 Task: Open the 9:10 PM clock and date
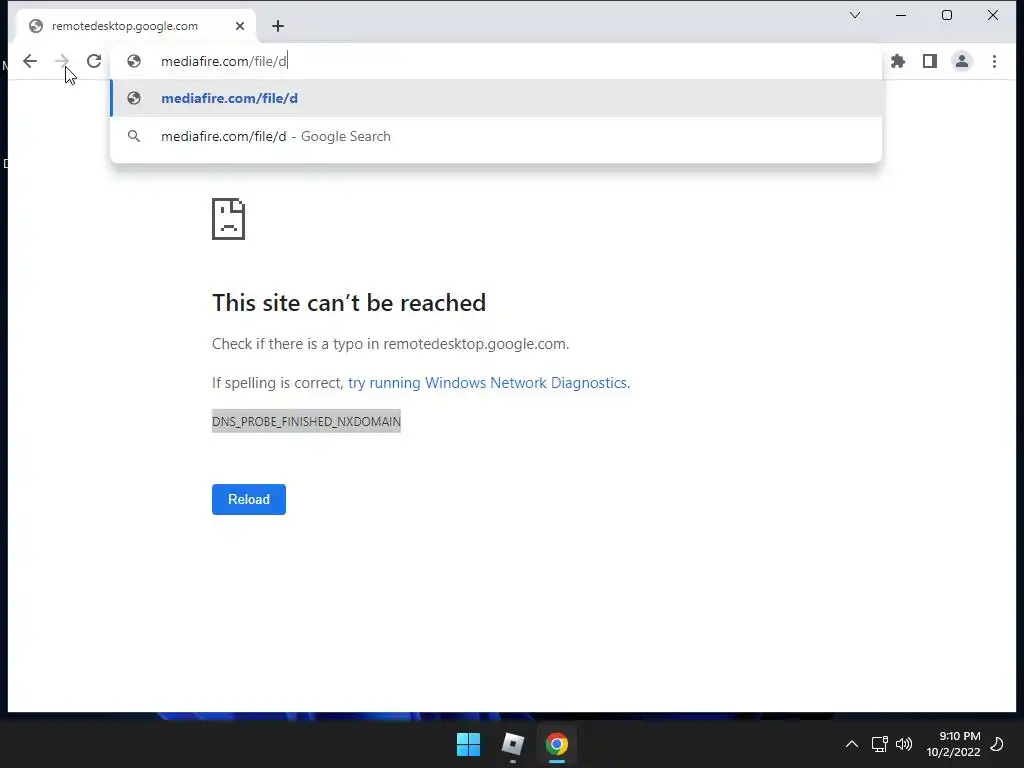[x=953, y=744]
